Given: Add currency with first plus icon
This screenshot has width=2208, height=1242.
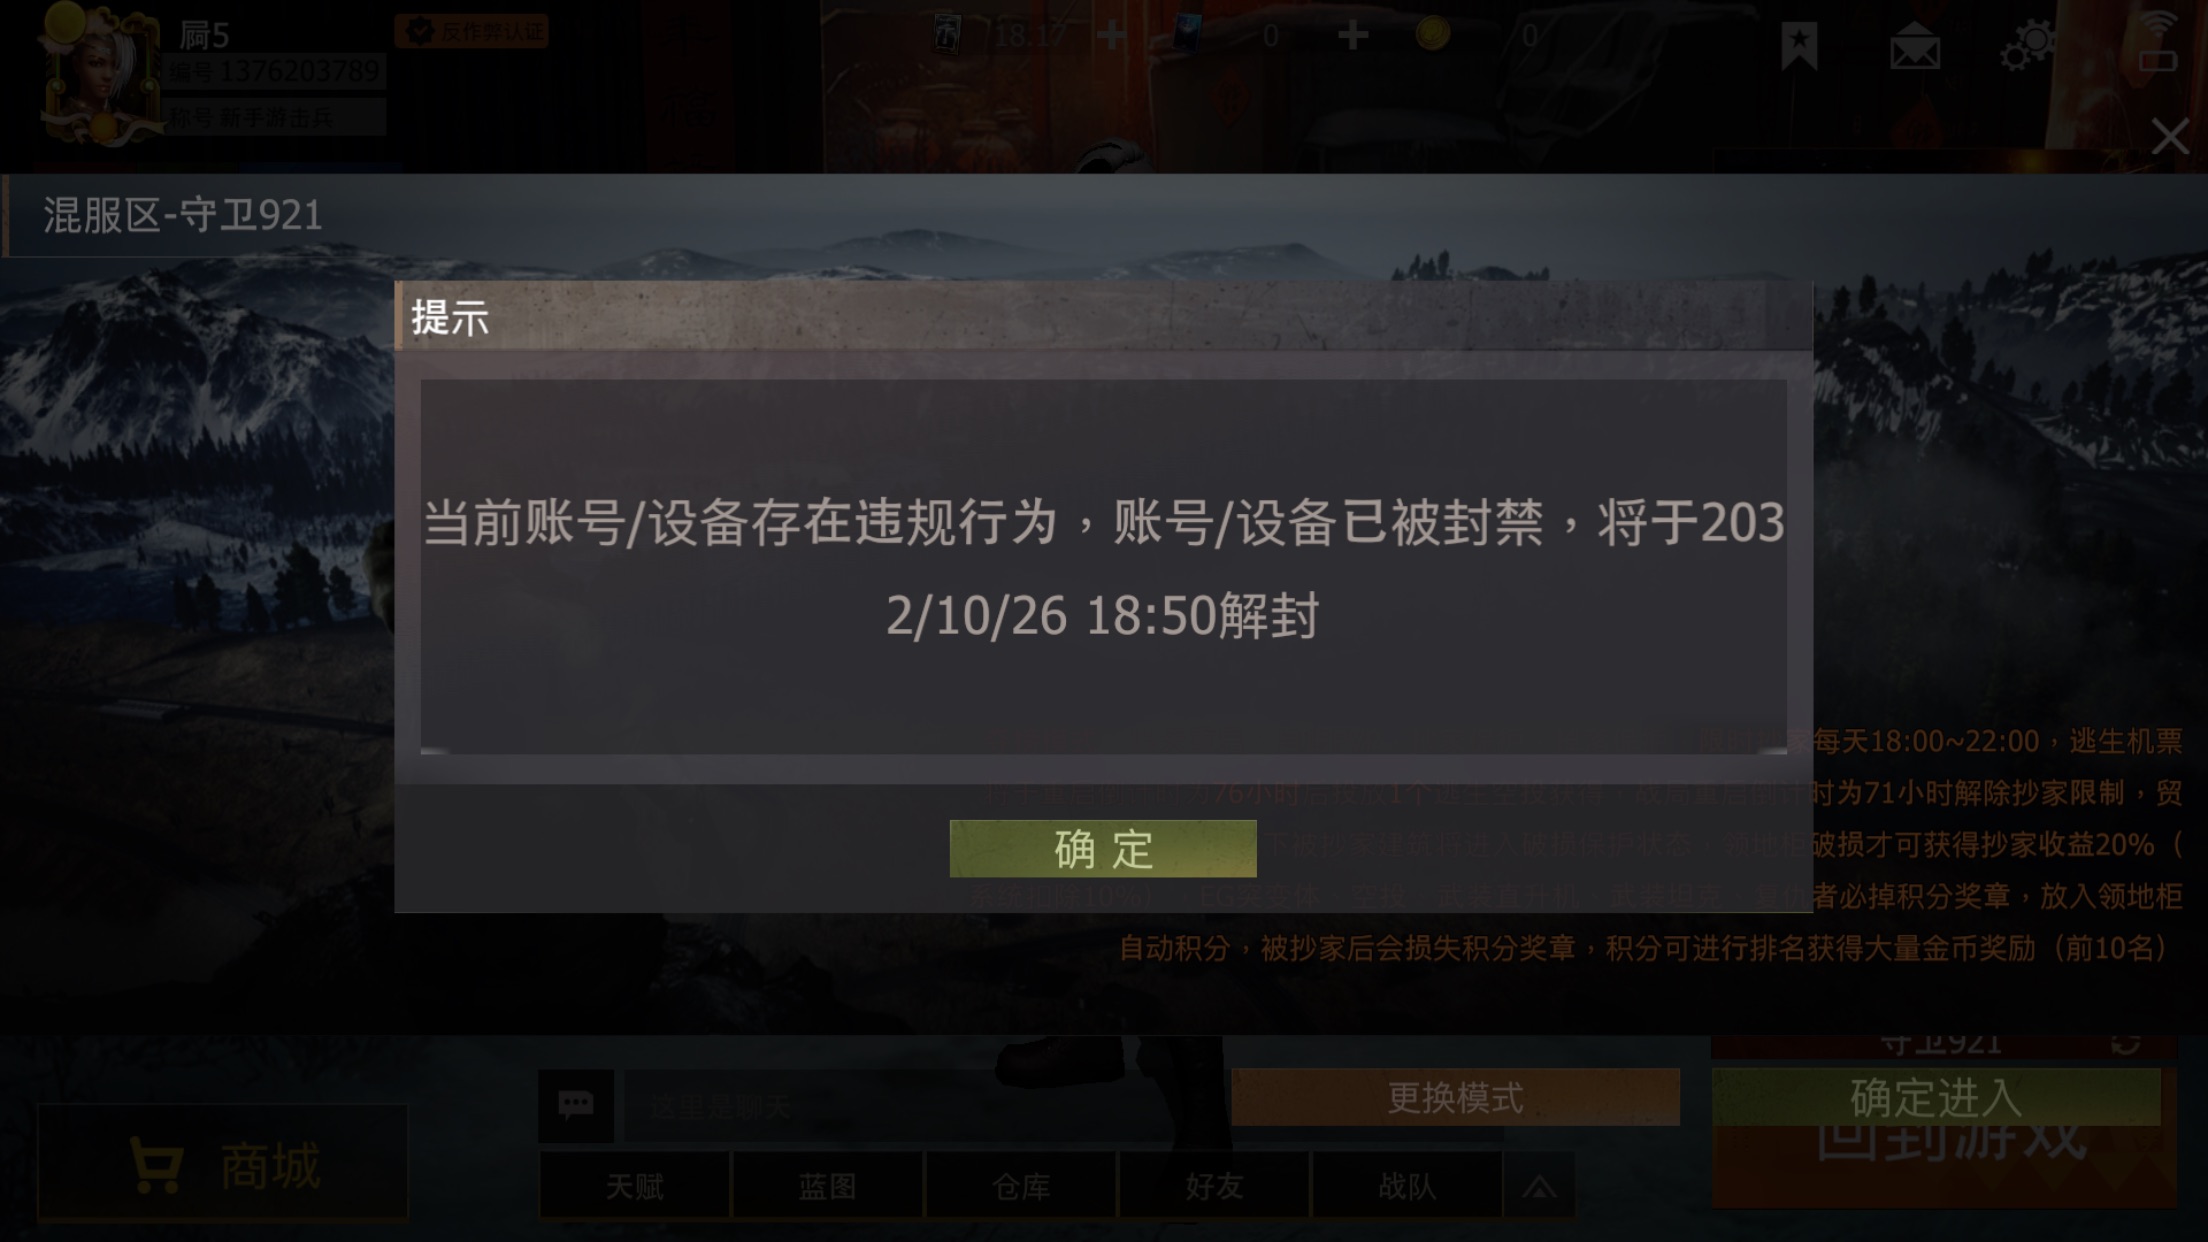Looking at the screenshot, I should click(x=1111, y=36).
